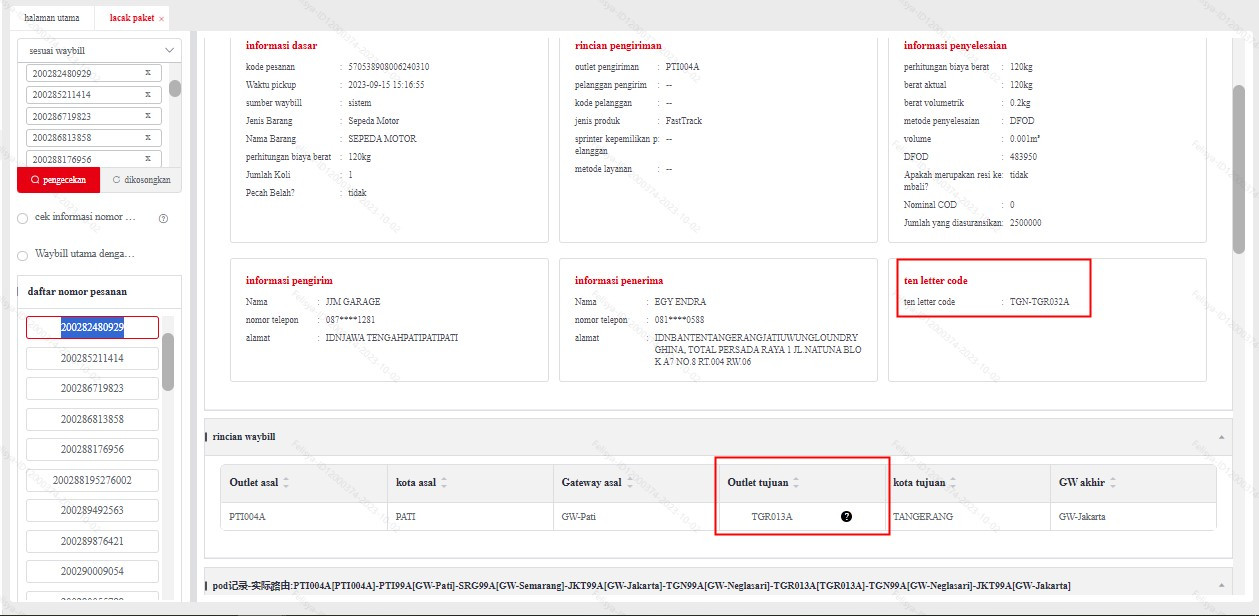Click the Waktu pickup value 2023-09-15 15:16:55

click(x=386, y=85)
